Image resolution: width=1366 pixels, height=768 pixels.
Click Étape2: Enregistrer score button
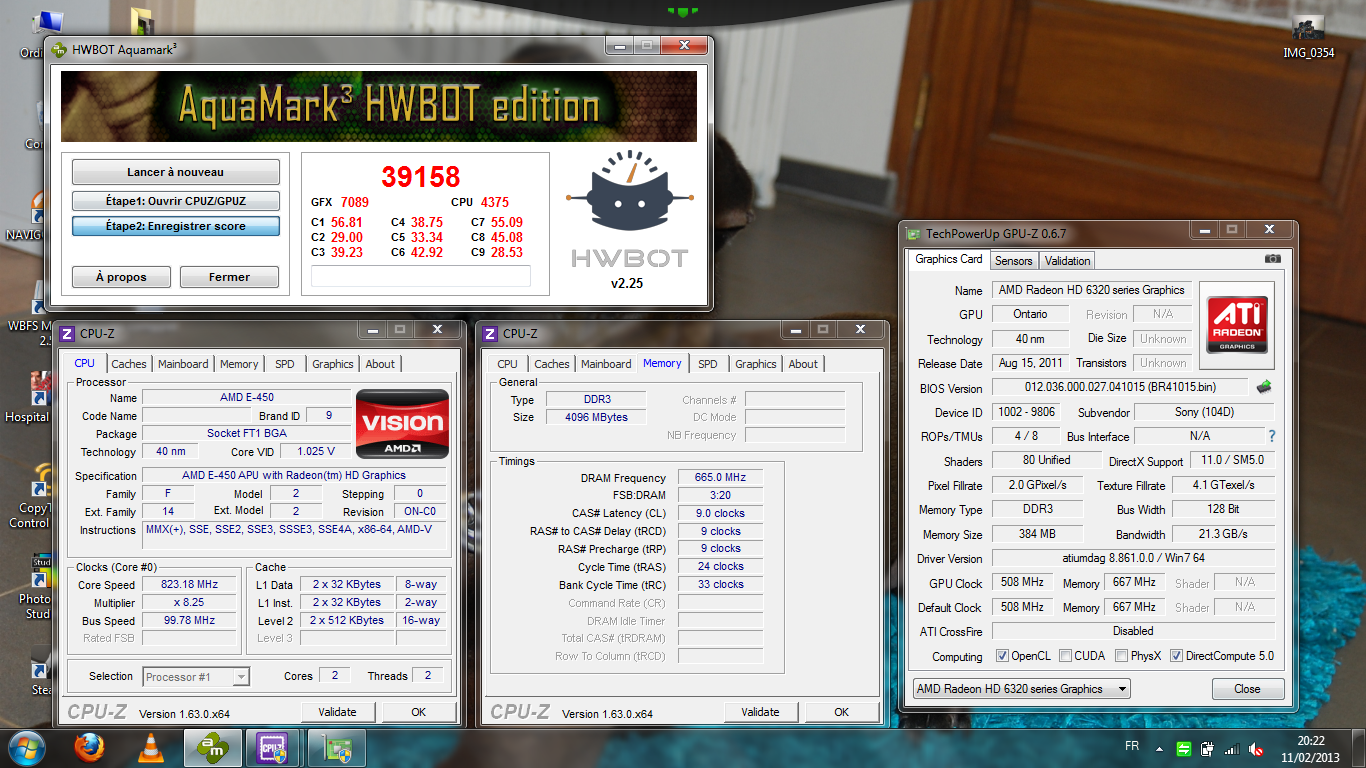176,226
